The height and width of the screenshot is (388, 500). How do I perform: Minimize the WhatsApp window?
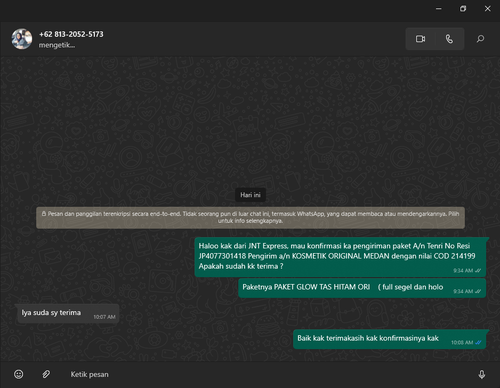[439, 9]
